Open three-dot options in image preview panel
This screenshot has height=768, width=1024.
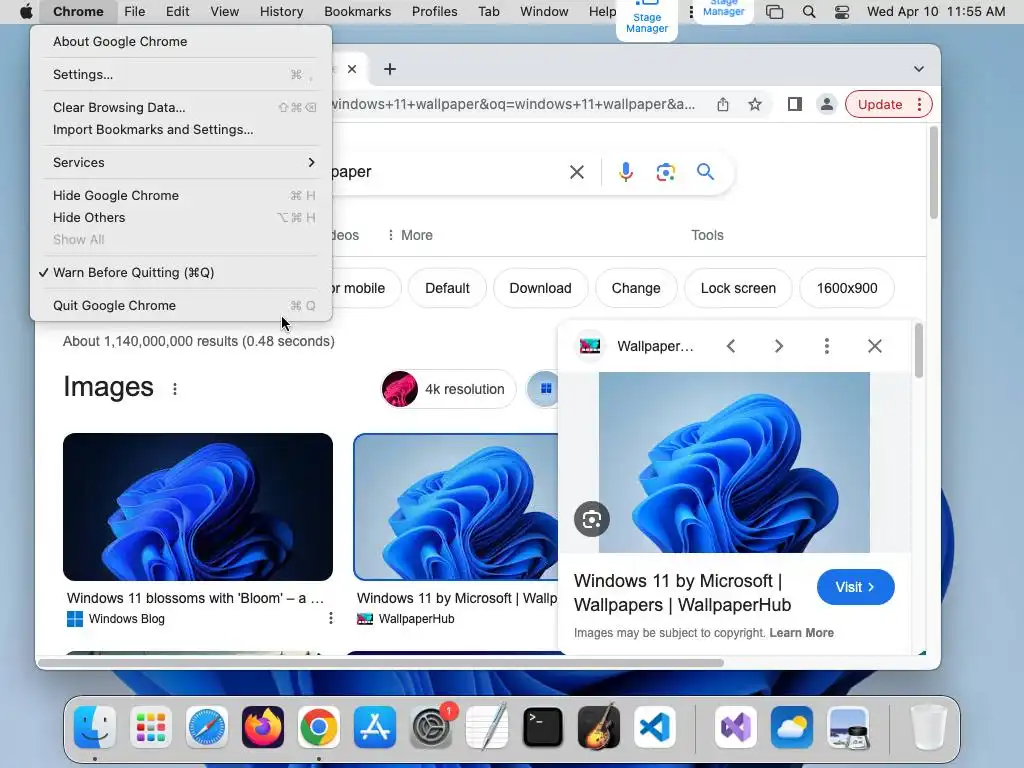point(827,346)
